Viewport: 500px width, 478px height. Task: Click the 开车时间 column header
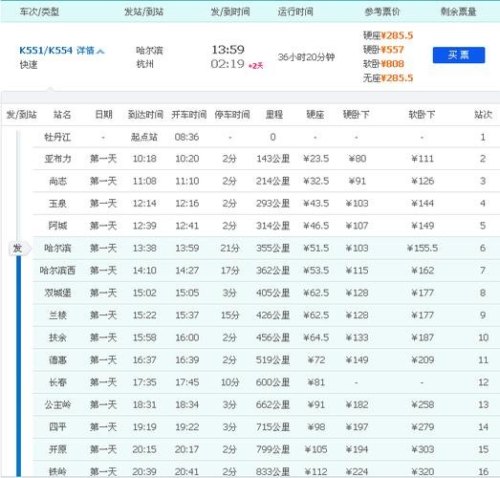(189, 115)
